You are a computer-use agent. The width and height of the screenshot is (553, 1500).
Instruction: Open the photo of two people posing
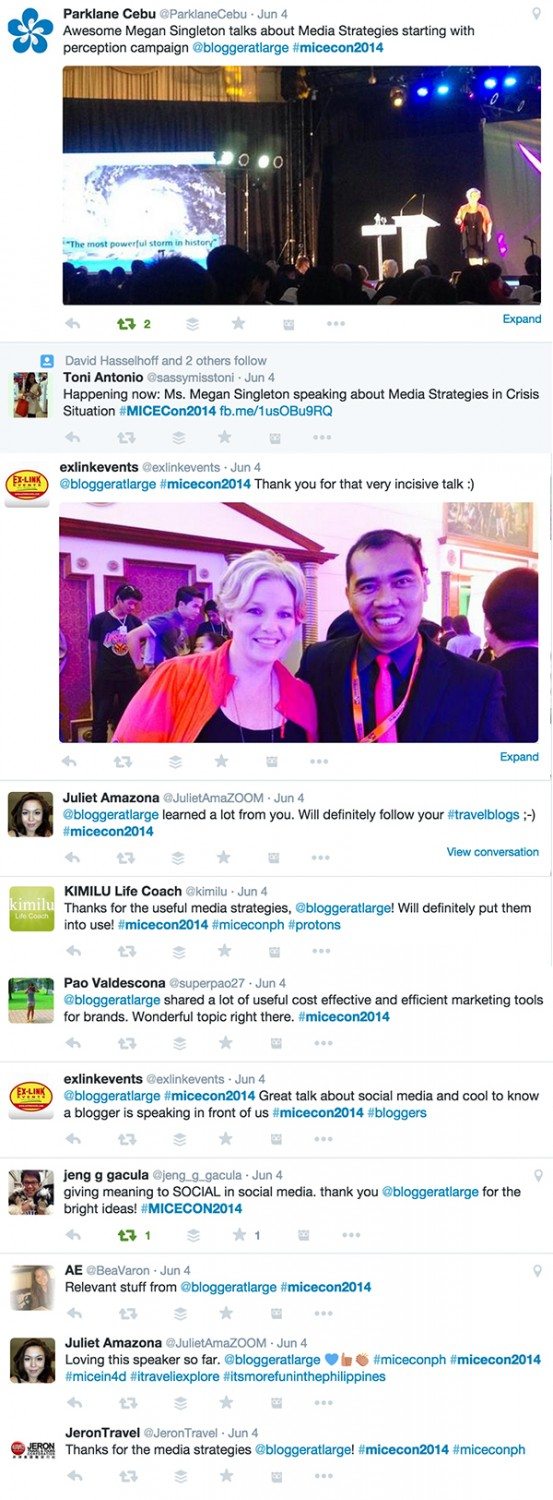point(299,622)
